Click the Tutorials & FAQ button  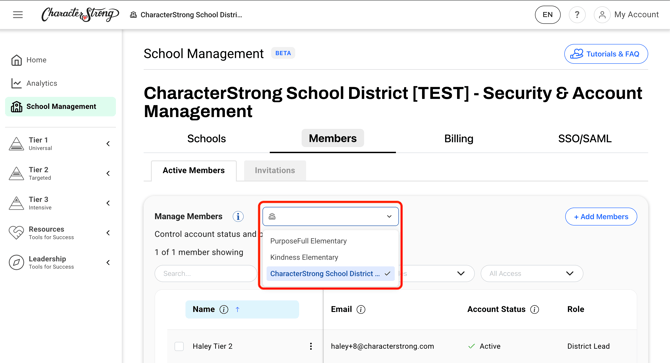(x=606, y=54)
